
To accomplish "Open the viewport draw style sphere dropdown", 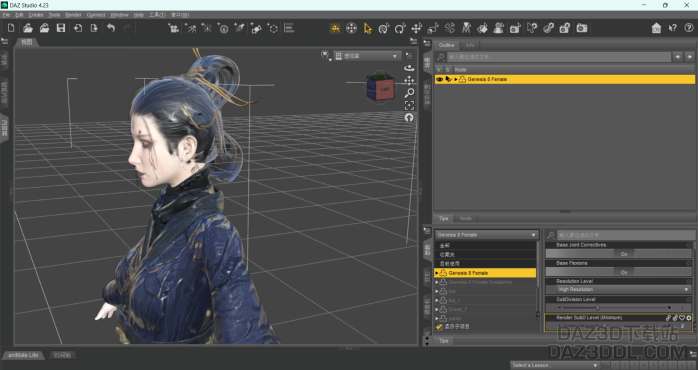I will (326, 56).
